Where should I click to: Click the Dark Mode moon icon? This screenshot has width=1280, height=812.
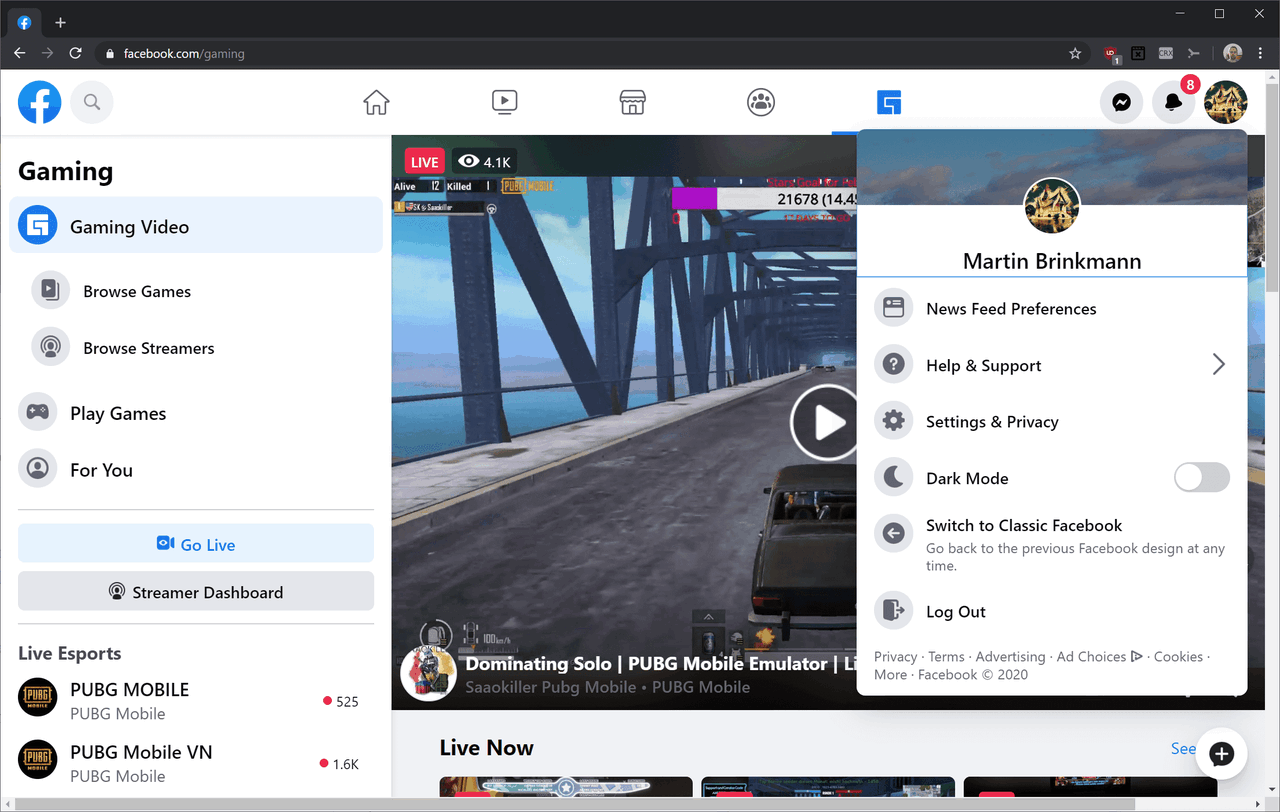coord(894,478)
